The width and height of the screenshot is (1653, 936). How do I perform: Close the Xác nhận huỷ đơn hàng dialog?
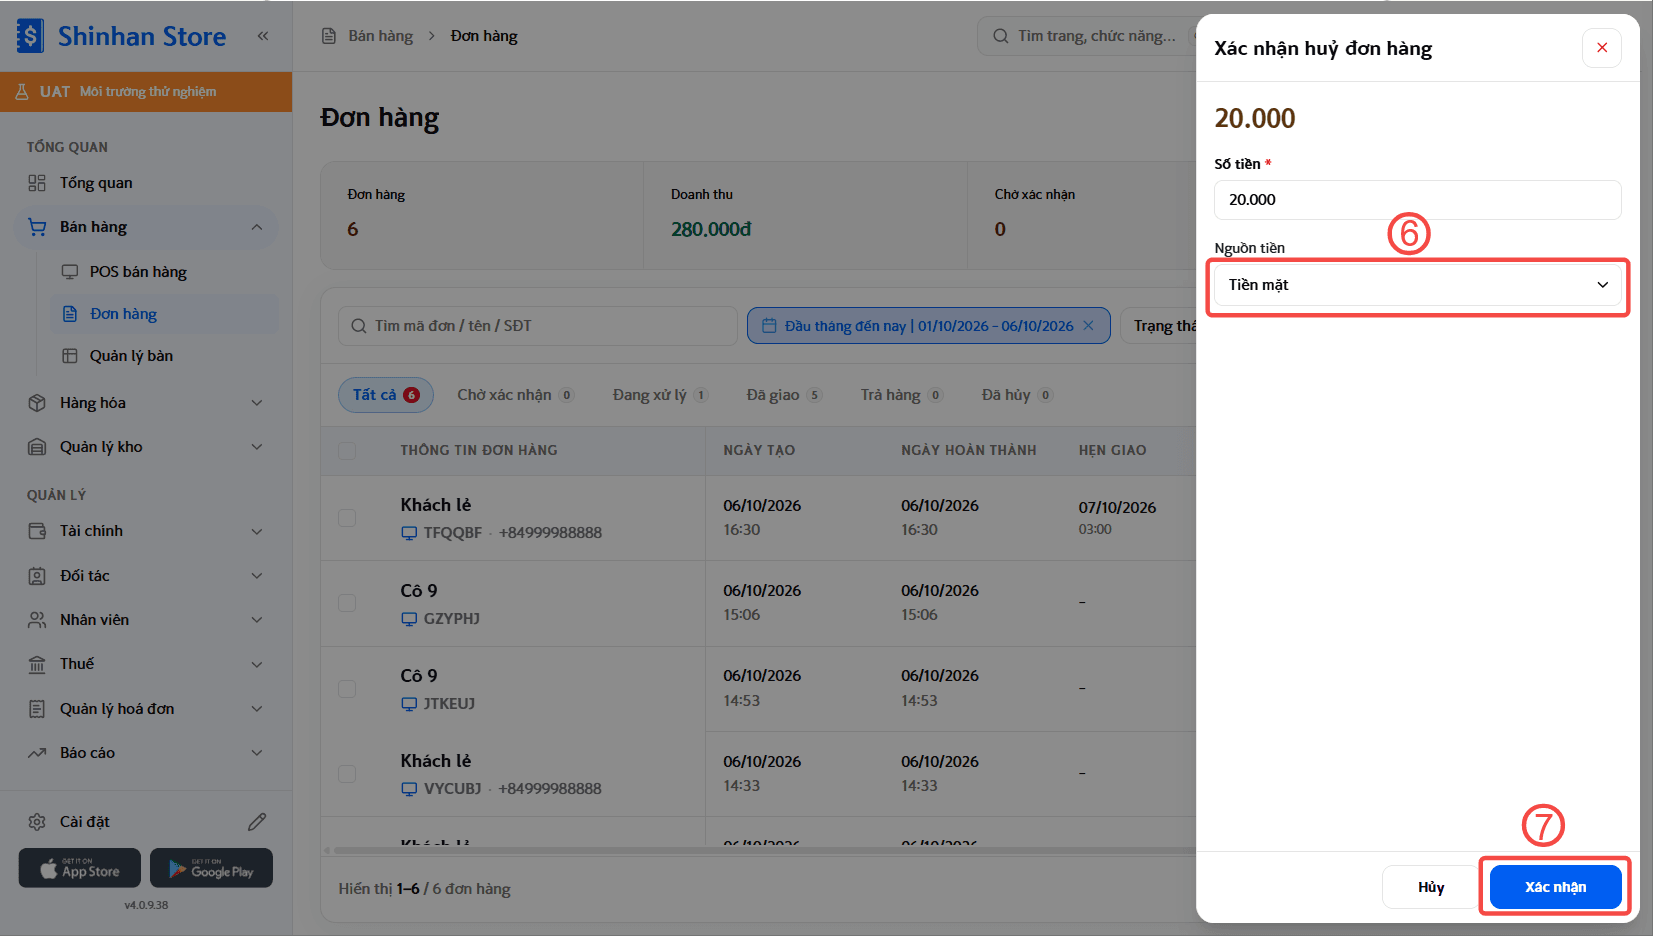(1602, 48)
